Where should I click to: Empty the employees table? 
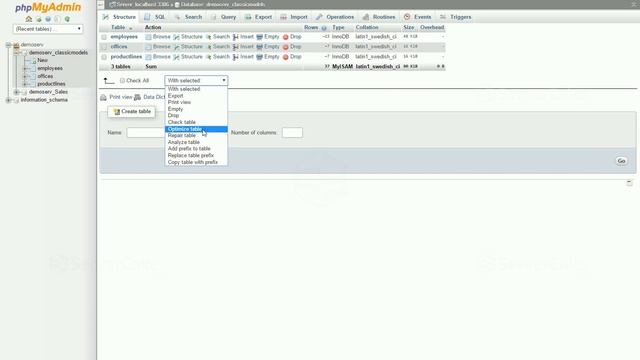pos(268,37)
